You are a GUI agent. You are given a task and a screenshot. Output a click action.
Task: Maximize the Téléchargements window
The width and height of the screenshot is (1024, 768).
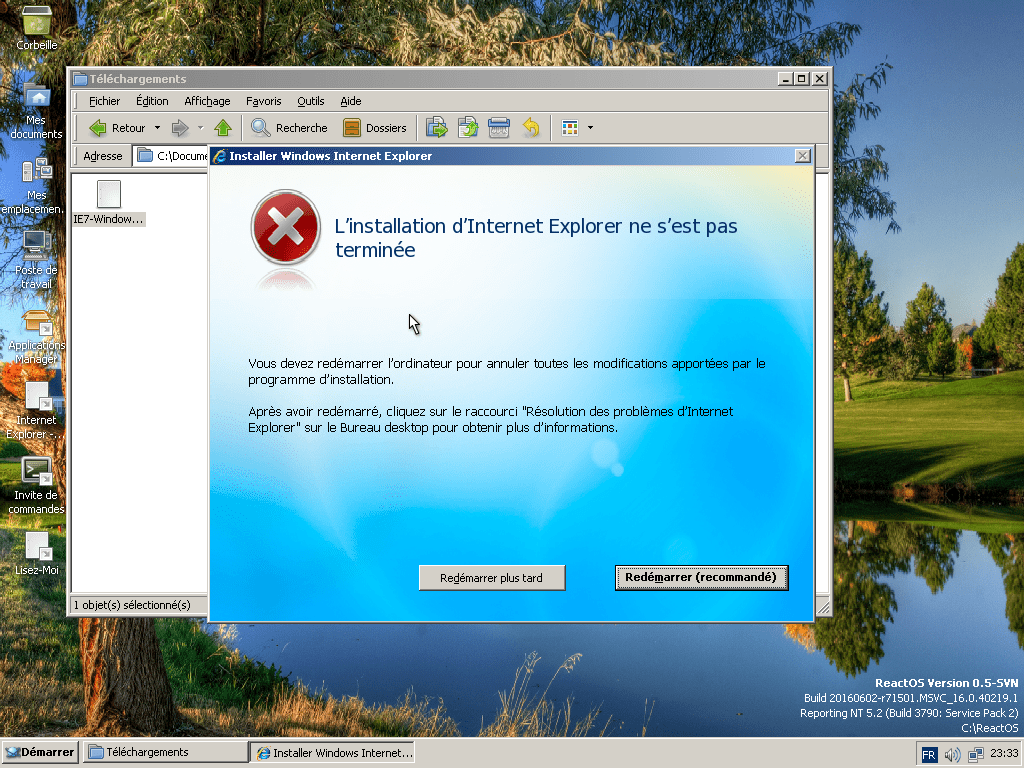(802, 79)
